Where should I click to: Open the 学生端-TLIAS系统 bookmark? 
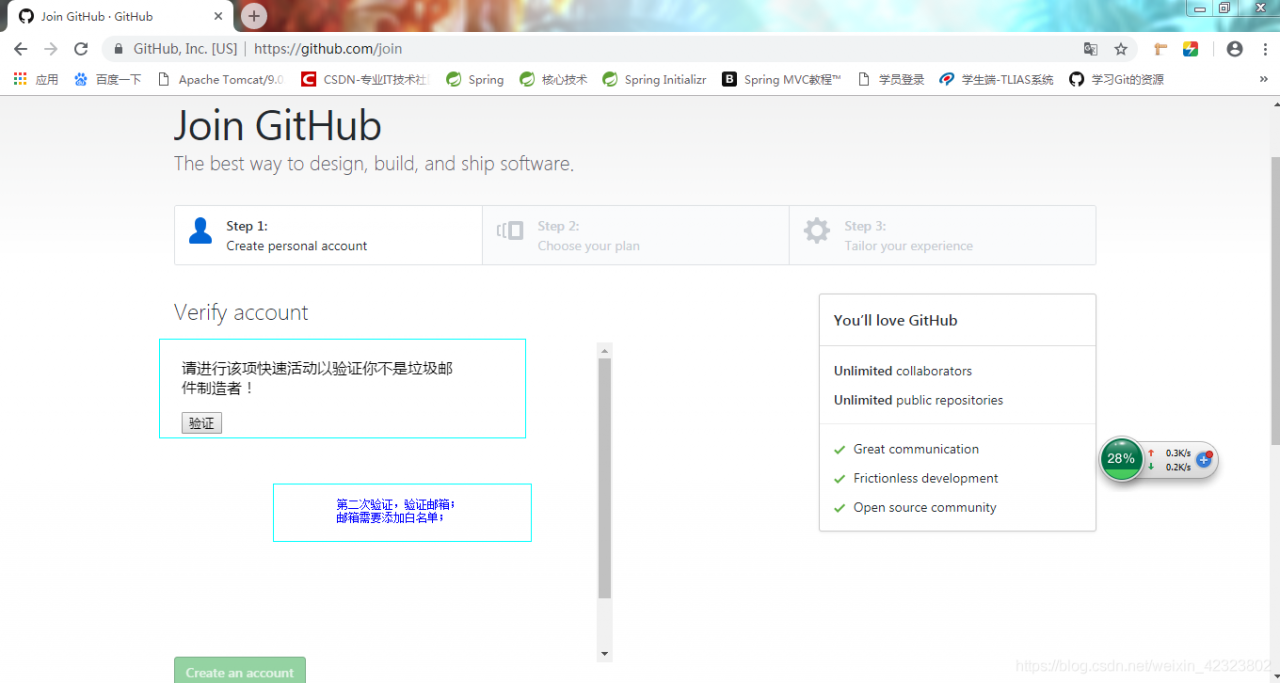[x=997, y=79]
